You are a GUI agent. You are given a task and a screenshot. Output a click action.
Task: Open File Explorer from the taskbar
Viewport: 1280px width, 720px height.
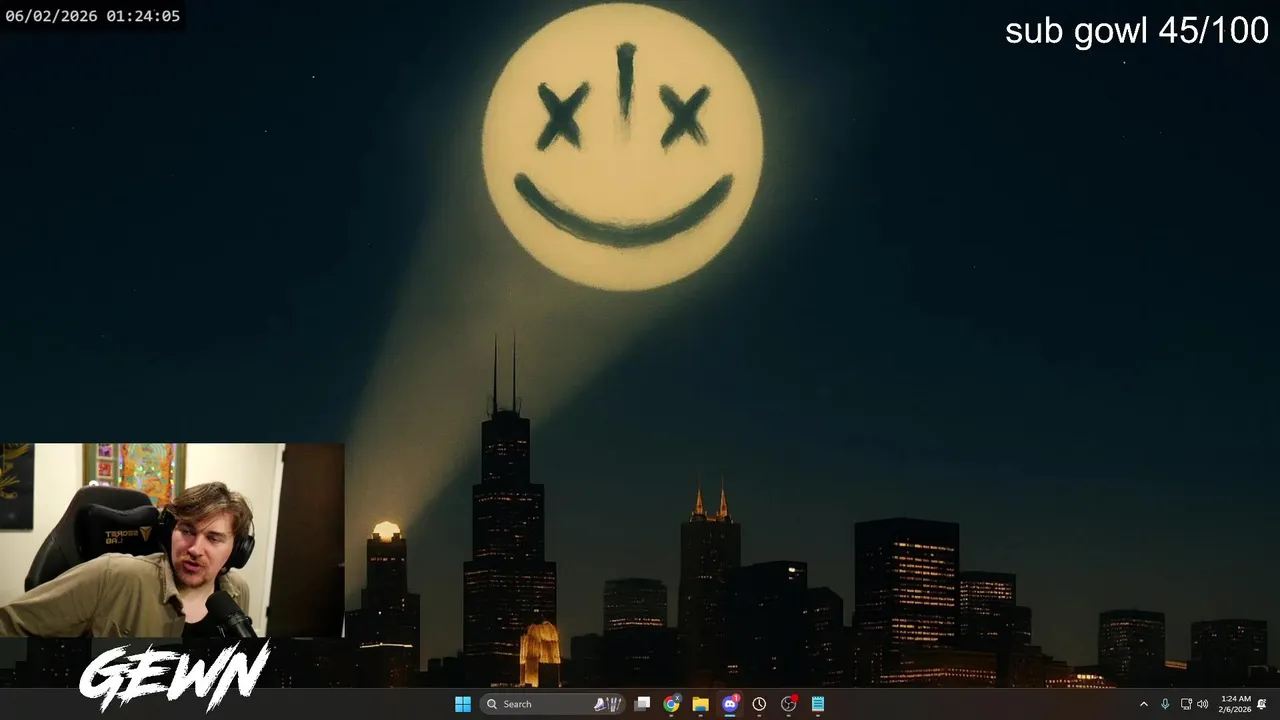pos(700,704)
